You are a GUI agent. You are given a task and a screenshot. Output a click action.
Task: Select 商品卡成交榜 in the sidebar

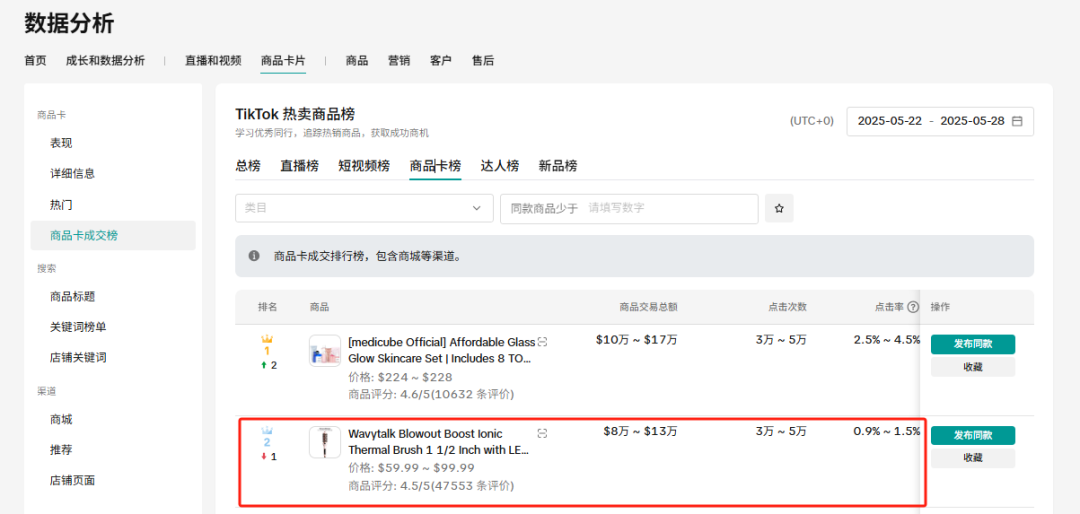113,236
